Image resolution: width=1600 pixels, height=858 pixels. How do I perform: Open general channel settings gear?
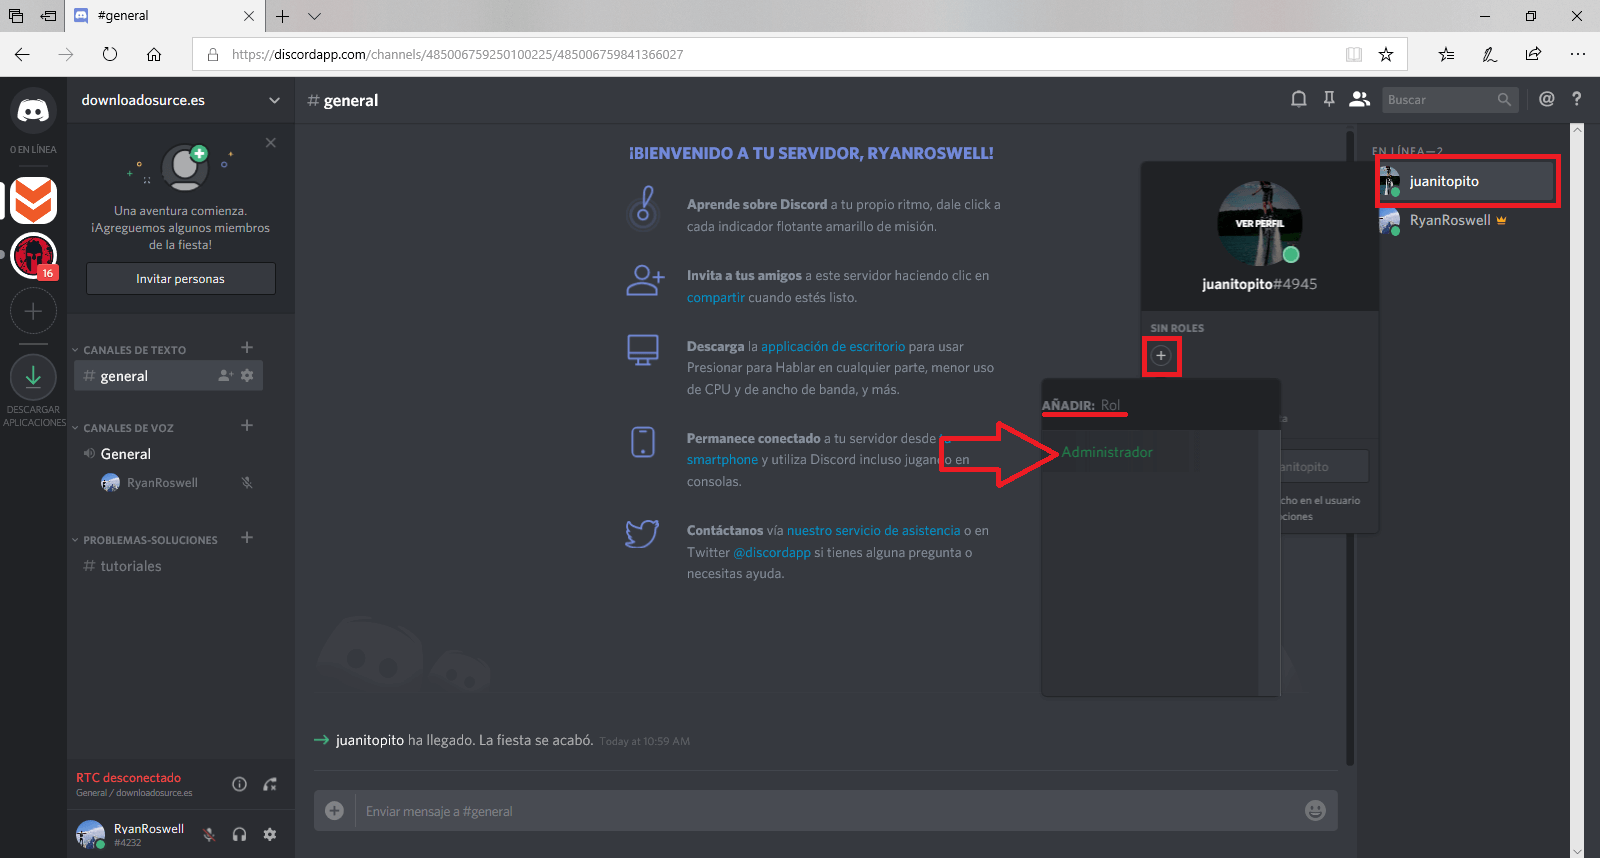point(247,376)
